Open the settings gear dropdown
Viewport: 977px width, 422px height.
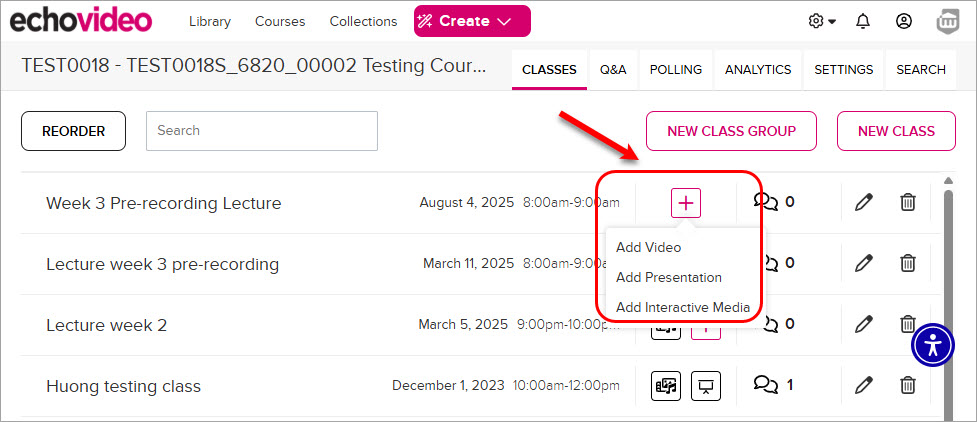[822, 21]
